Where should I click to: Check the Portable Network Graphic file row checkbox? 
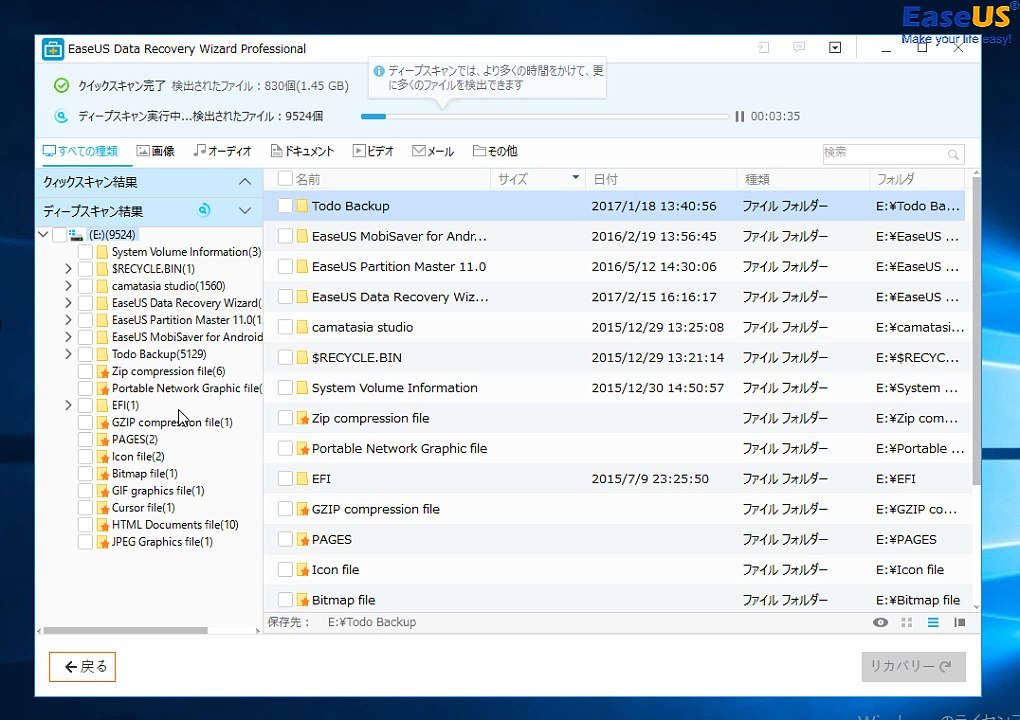(x=285, y=448)
